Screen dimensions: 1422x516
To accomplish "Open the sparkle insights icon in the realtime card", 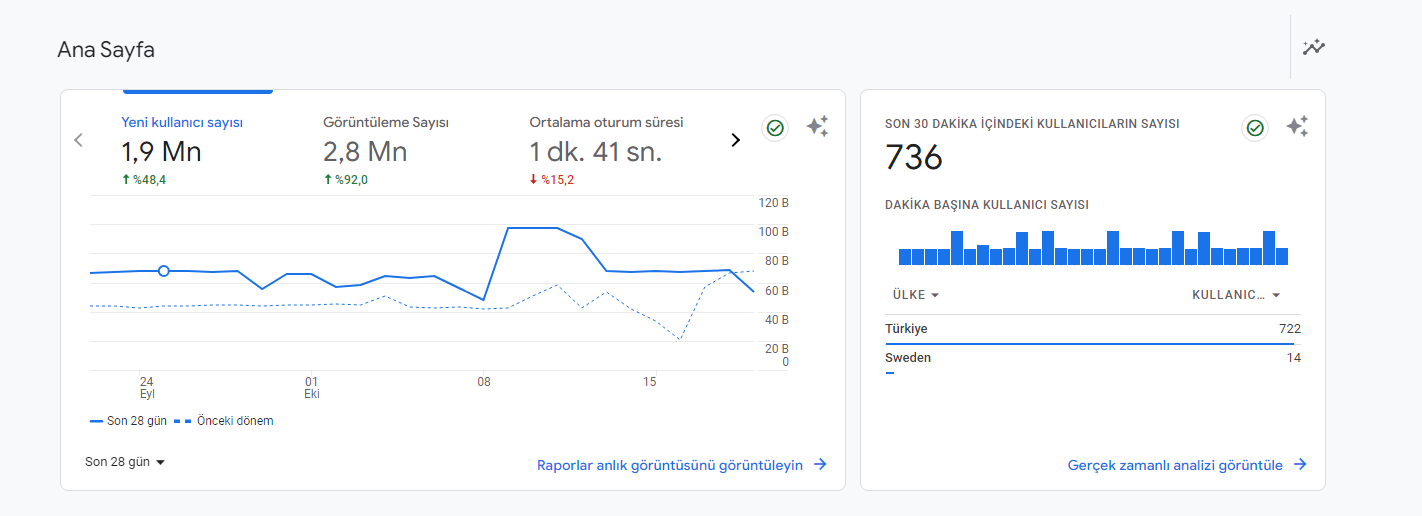I will click(1297, 127).
